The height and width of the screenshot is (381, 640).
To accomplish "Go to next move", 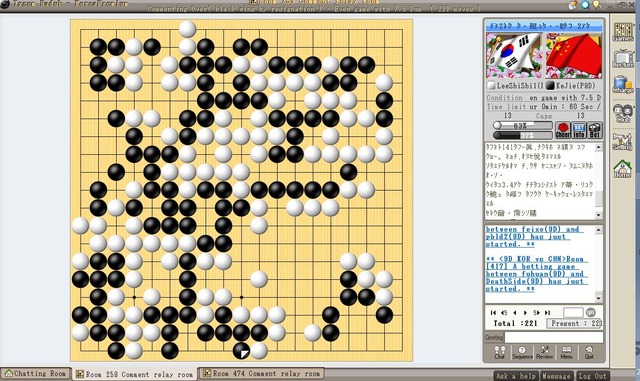I will [x=525, y=312].
